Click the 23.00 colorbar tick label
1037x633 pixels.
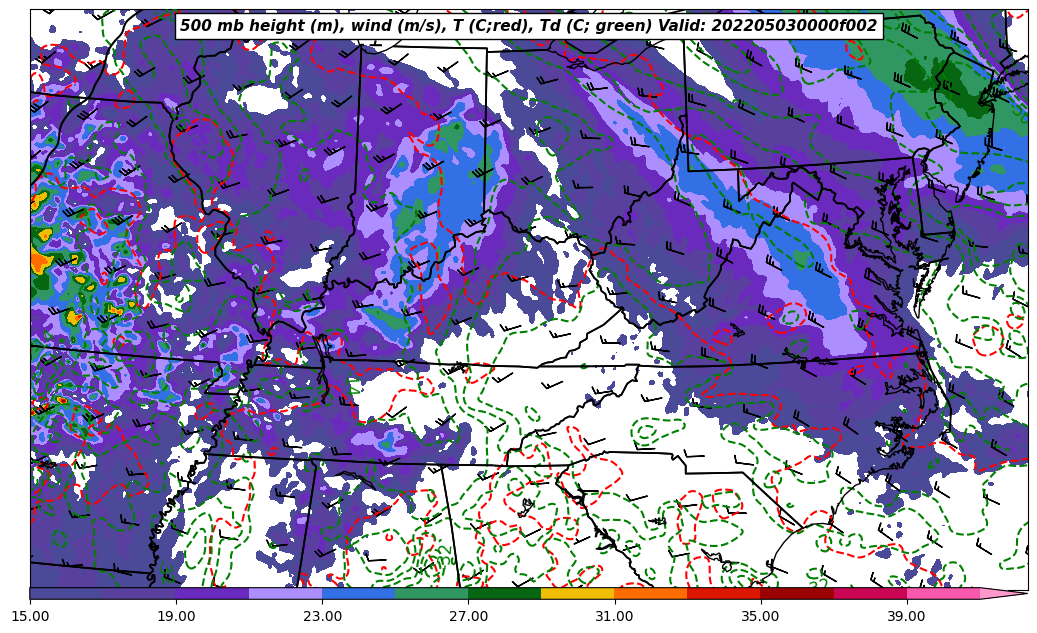coord(322,616)
